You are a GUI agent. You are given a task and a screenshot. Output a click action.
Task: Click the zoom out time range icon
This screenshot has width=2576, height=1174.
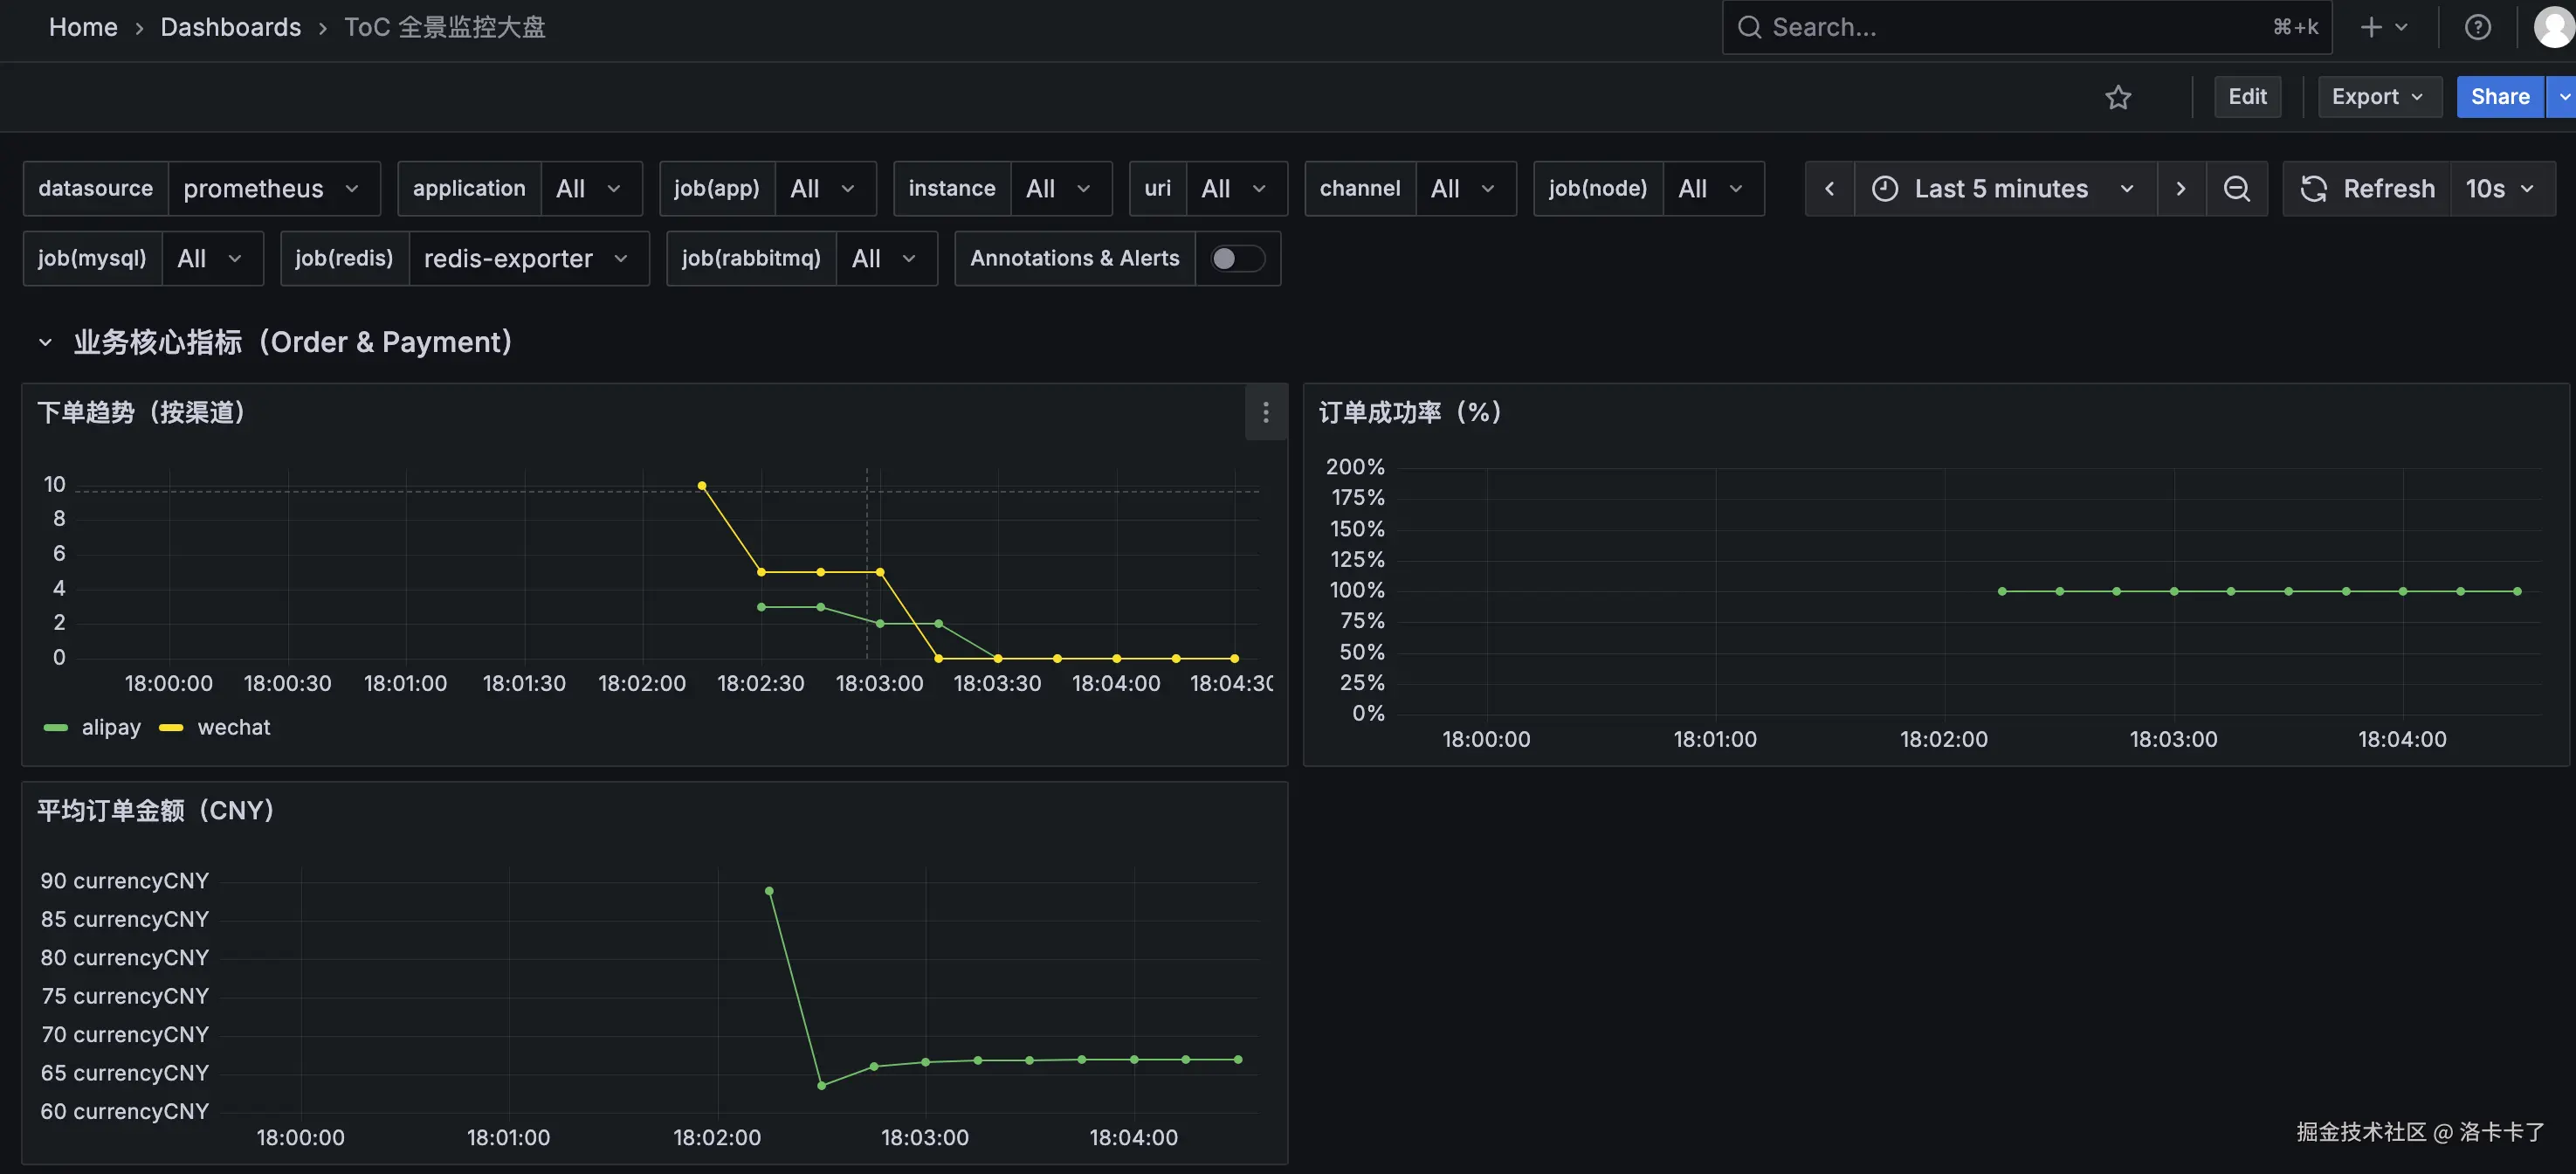point(2236,188)
